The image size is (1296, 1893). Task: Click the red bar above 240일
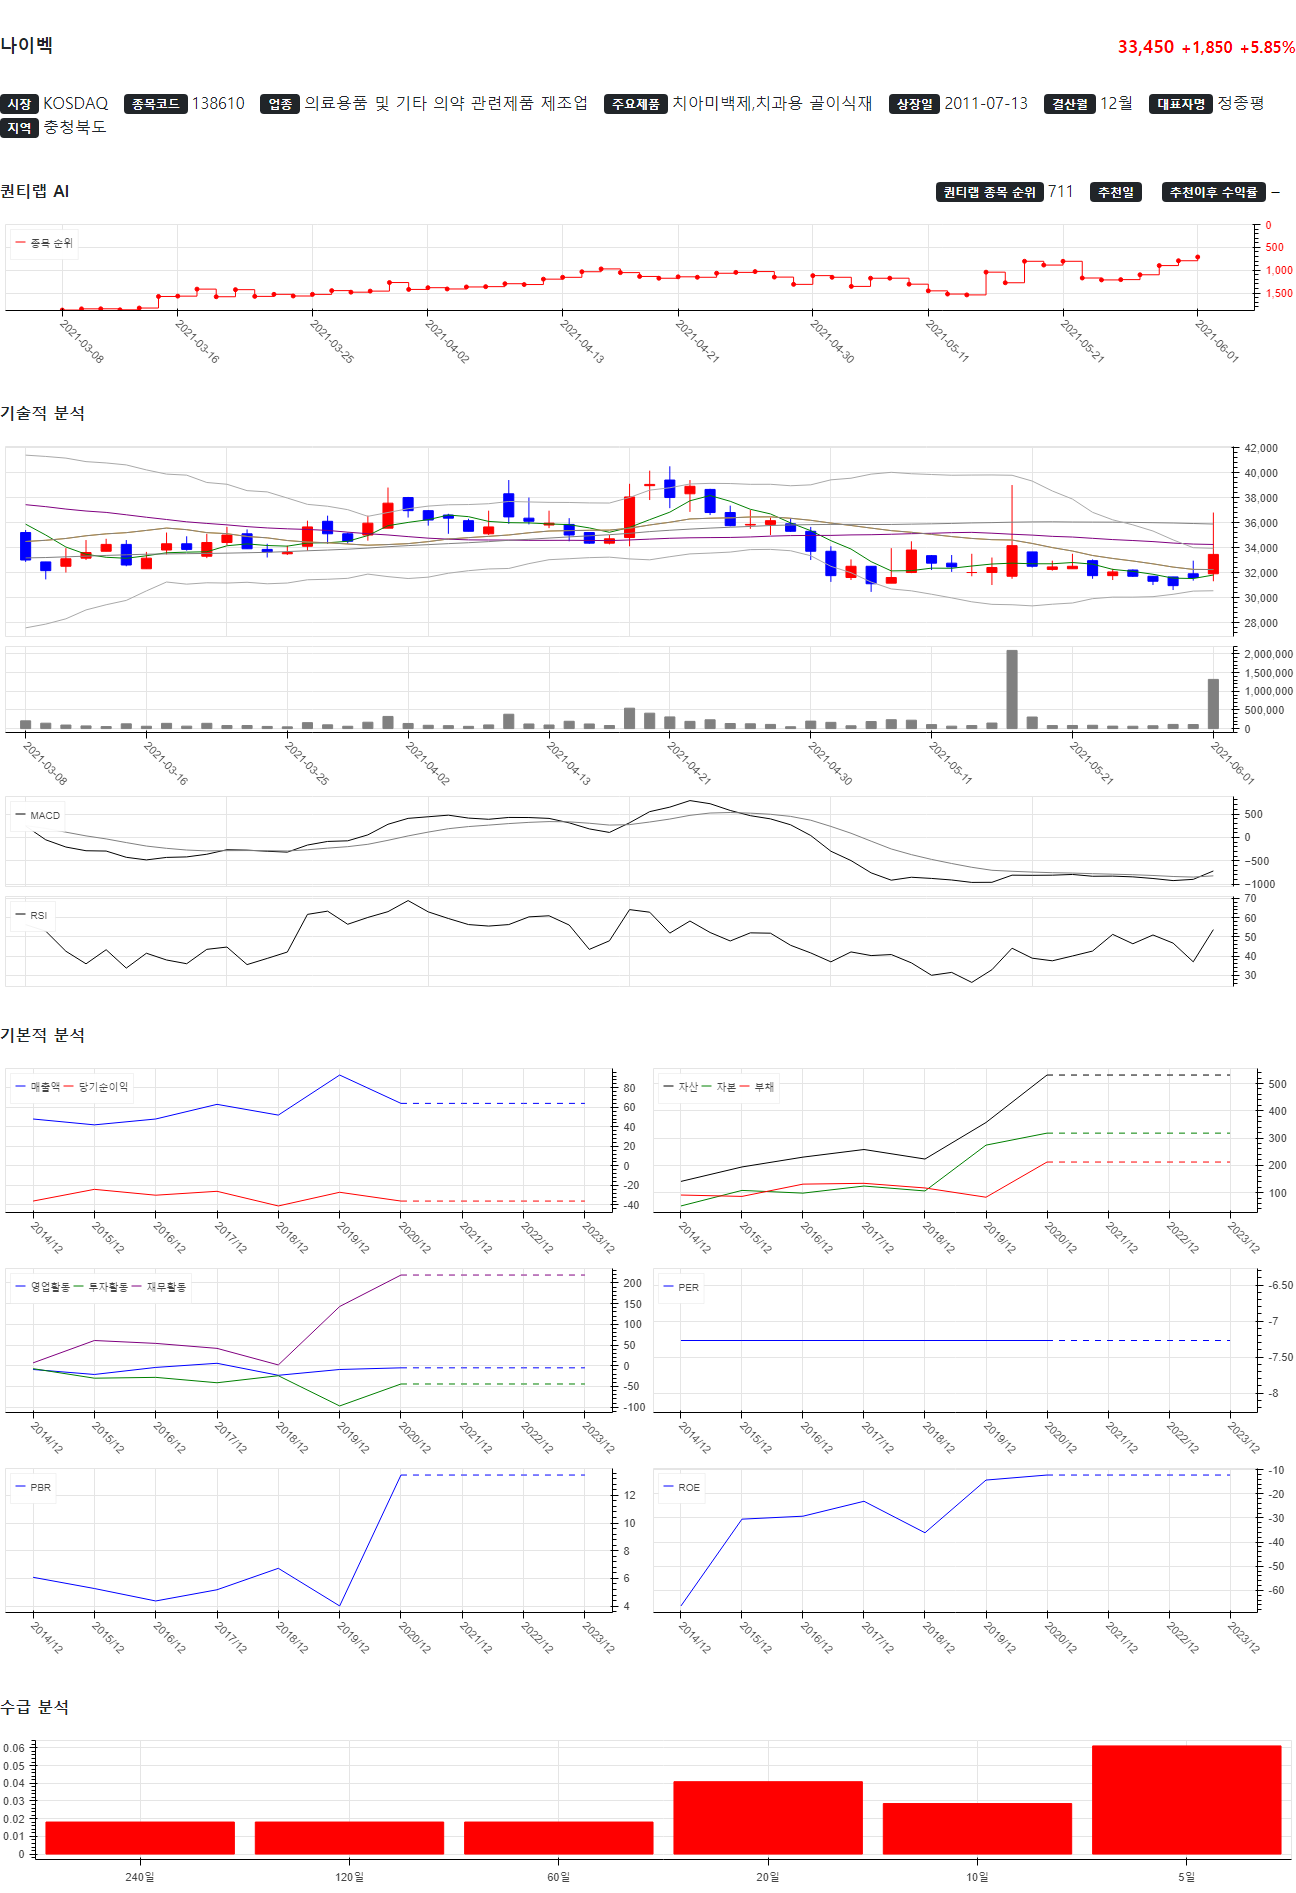(x=140, y=1838)
